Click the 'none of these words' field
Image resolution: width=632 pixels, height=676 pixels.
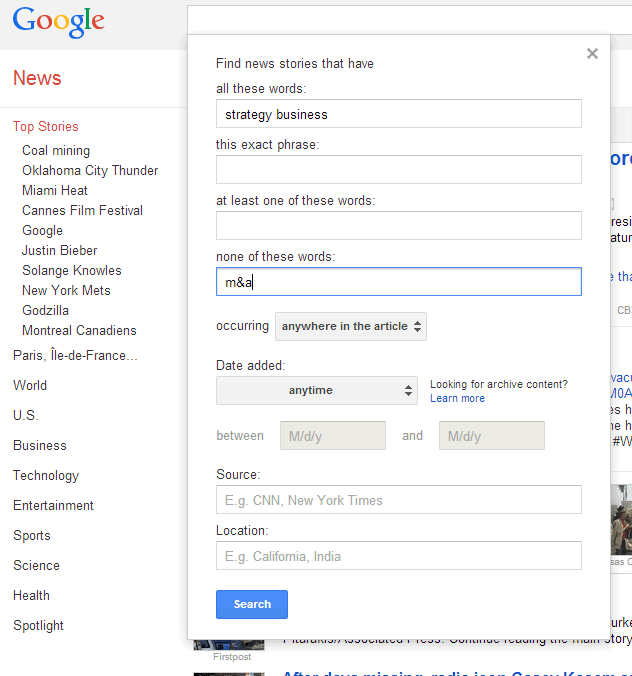tap(399, 282)
